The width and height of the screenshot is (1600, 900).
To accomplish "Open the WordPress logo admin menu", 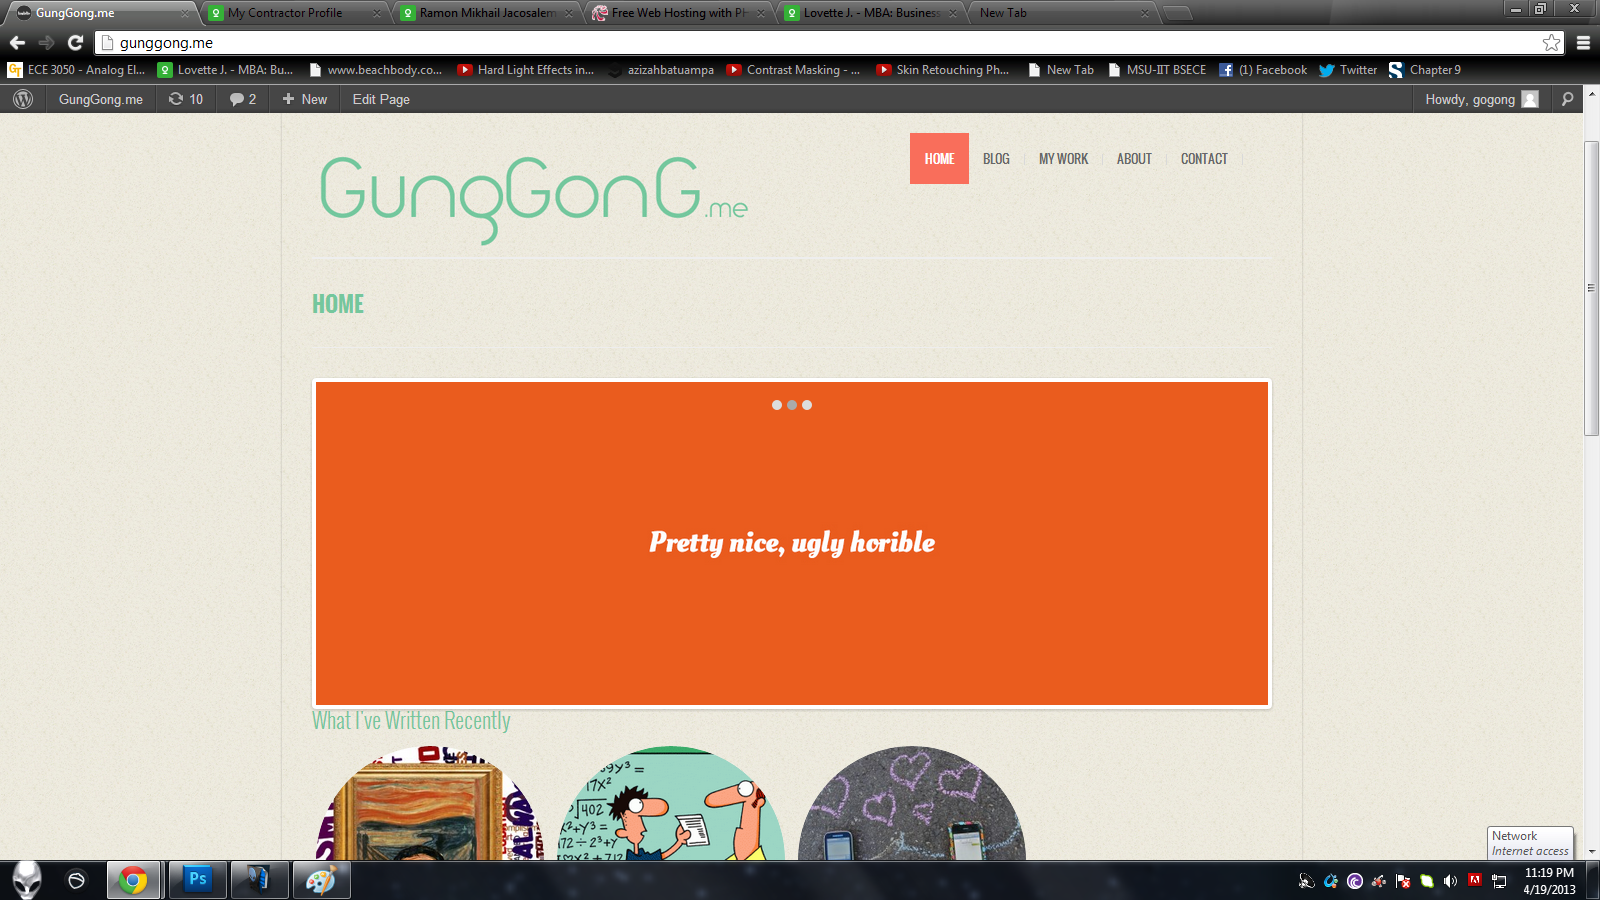I will [x=23, y=99].
